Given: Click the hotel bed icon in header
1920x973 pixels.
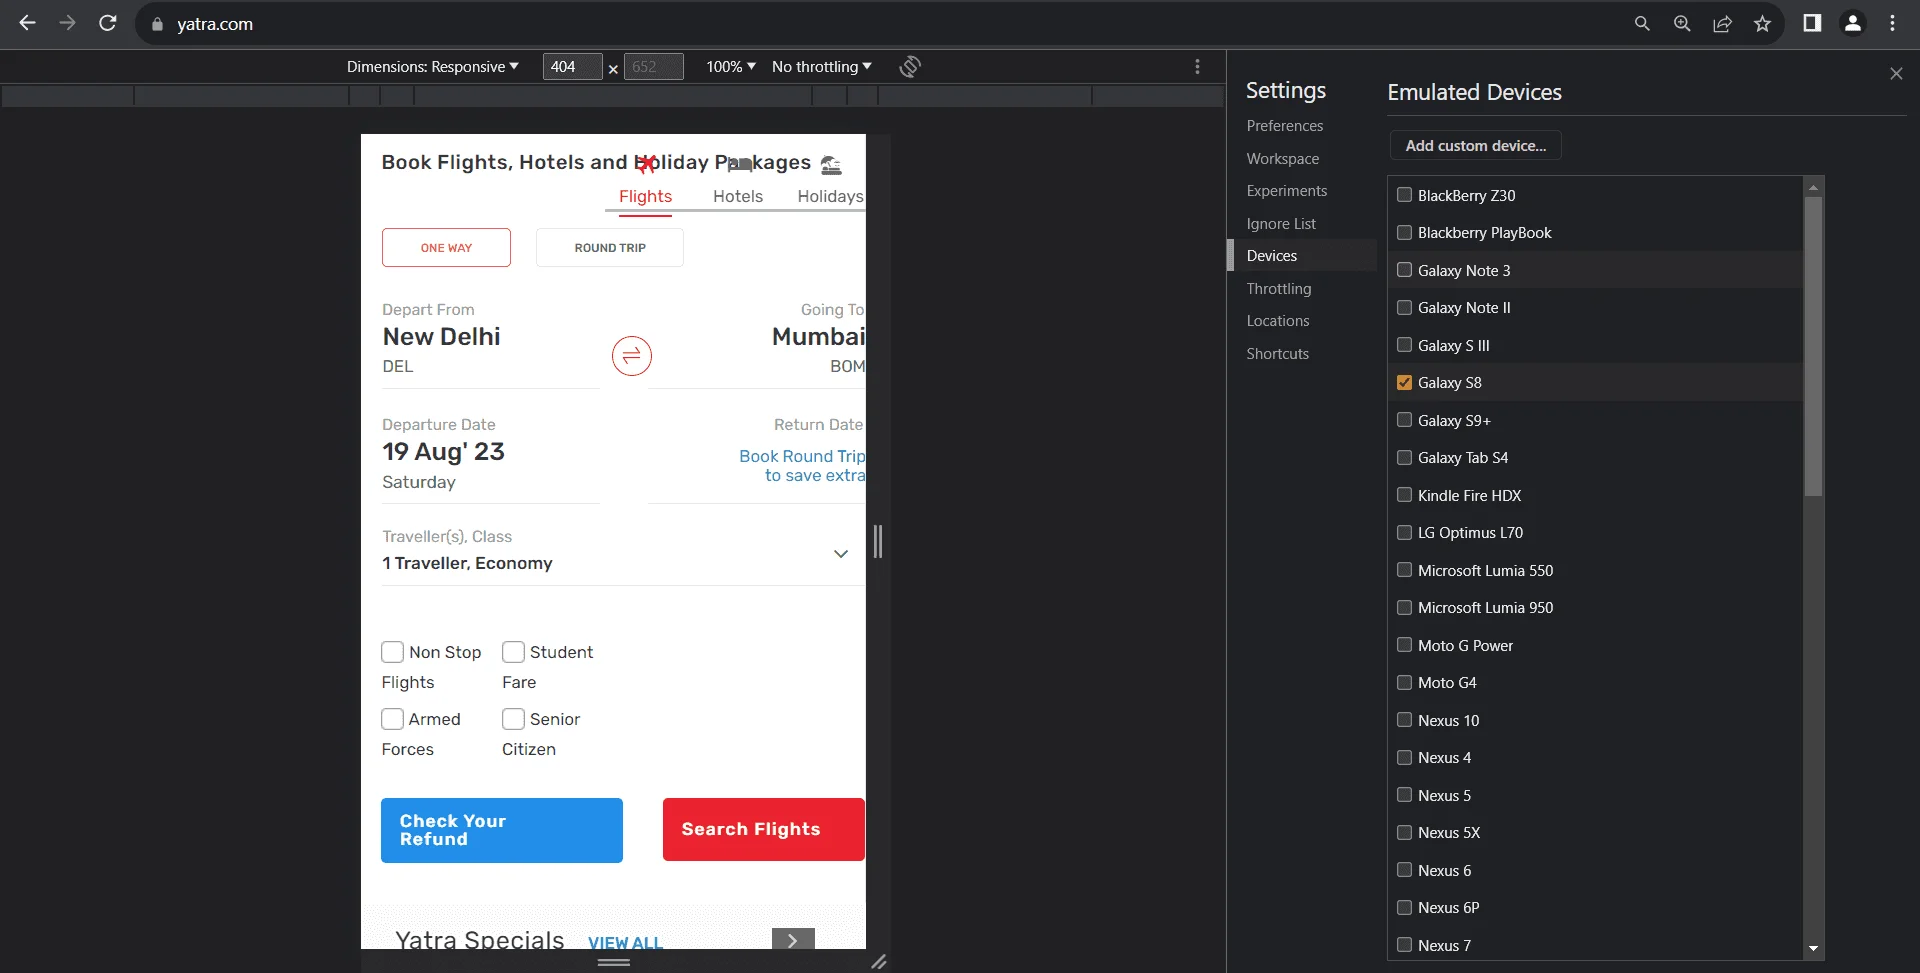Looking at the screenshot, I should tap(740, 164).
